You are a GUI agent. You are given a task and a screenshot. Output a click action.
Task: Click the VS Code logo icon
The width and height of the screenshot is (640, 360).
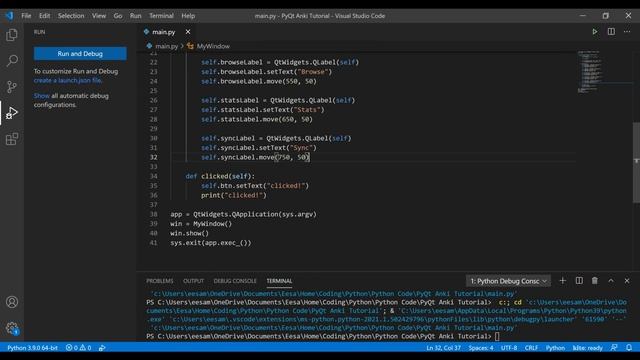9,16
